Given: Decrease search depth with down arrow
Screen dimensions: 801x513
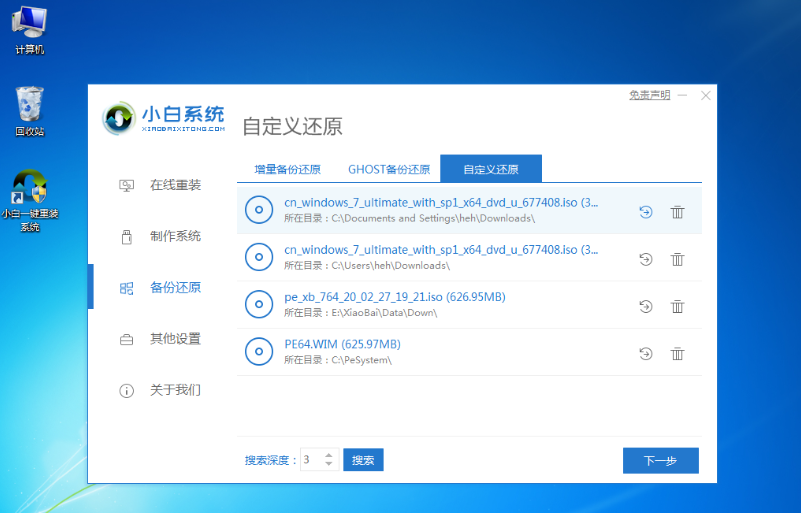Looking at the screenshot, I should click(329, 465).
